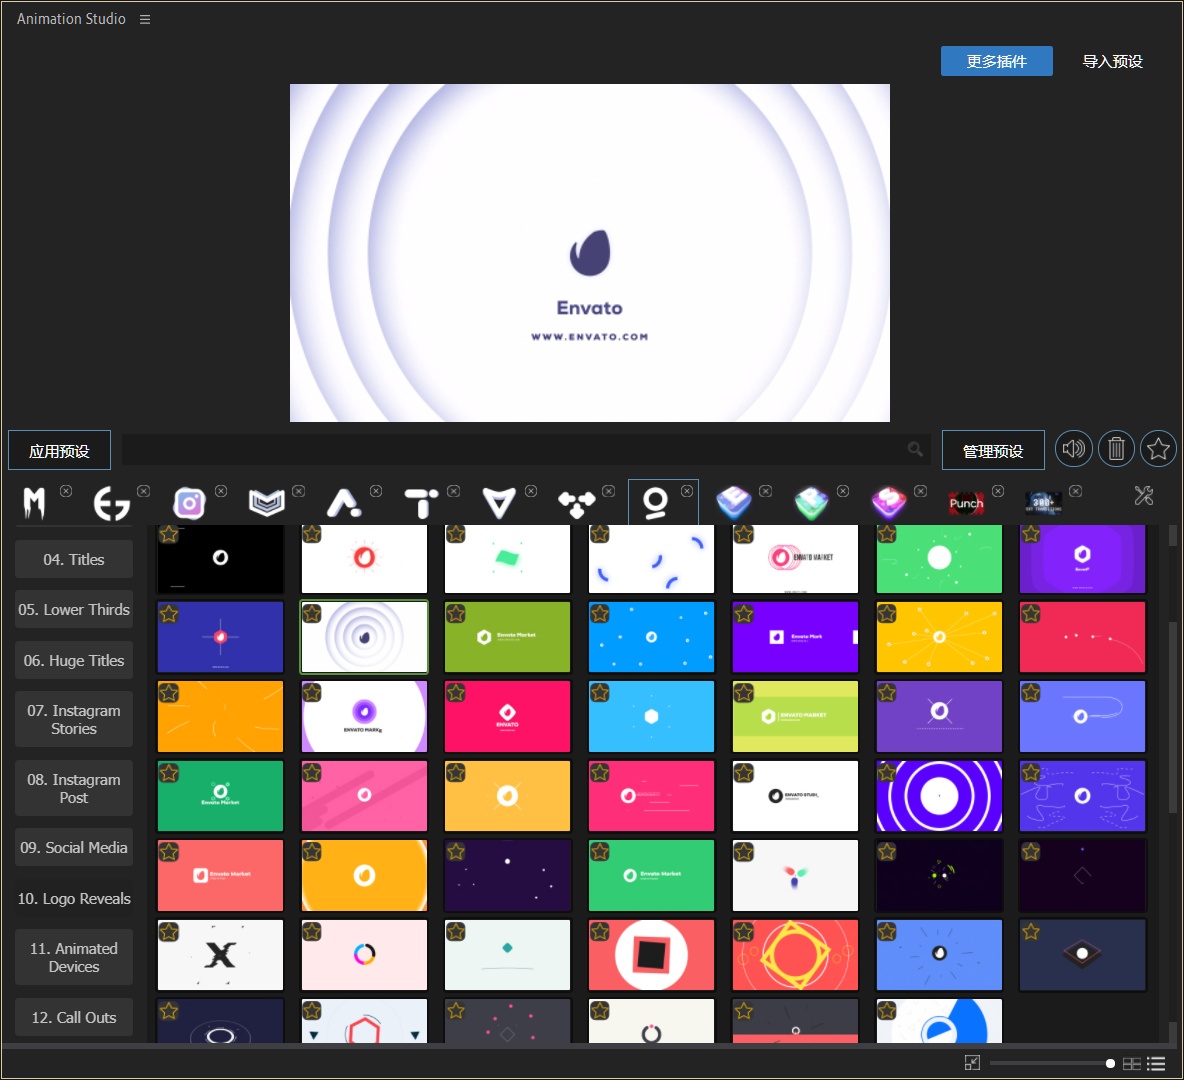Open the Instagram camera preset pack
This screenshot has width=1184, height=1080.
pos(189,503)
